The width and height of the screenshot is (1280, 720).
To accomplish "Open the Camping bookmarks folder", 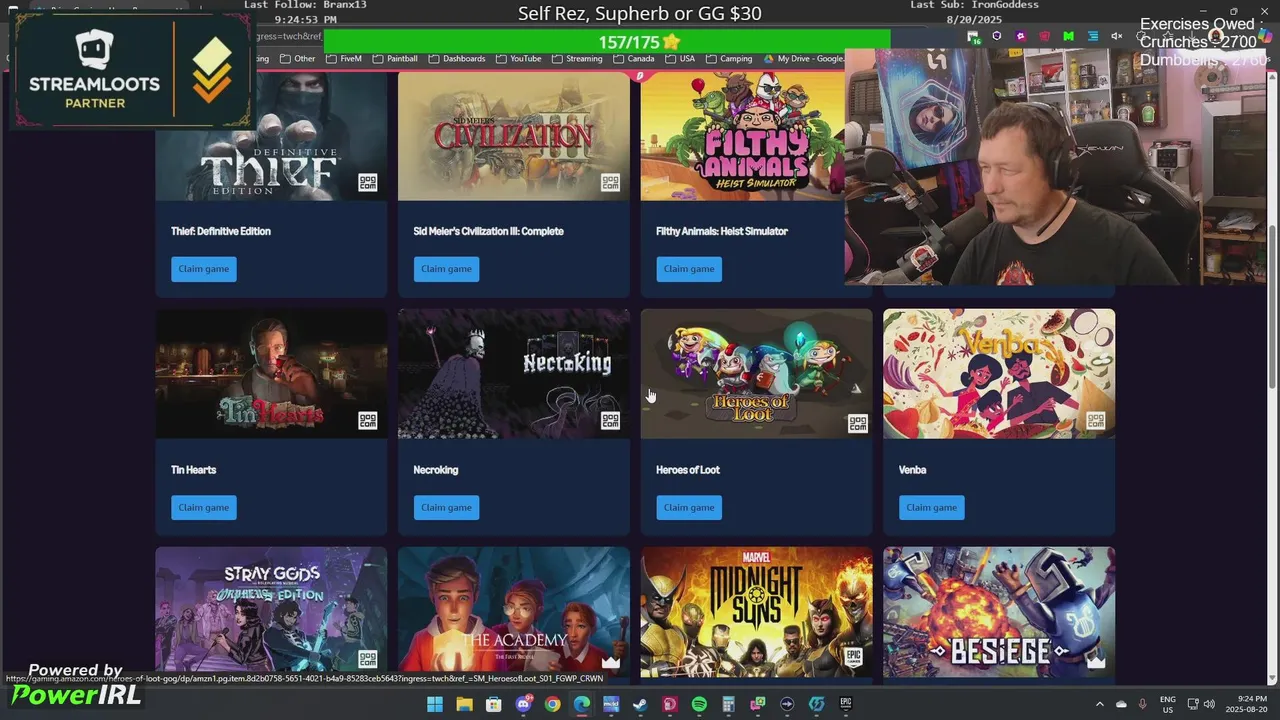I will click(729, 59).
